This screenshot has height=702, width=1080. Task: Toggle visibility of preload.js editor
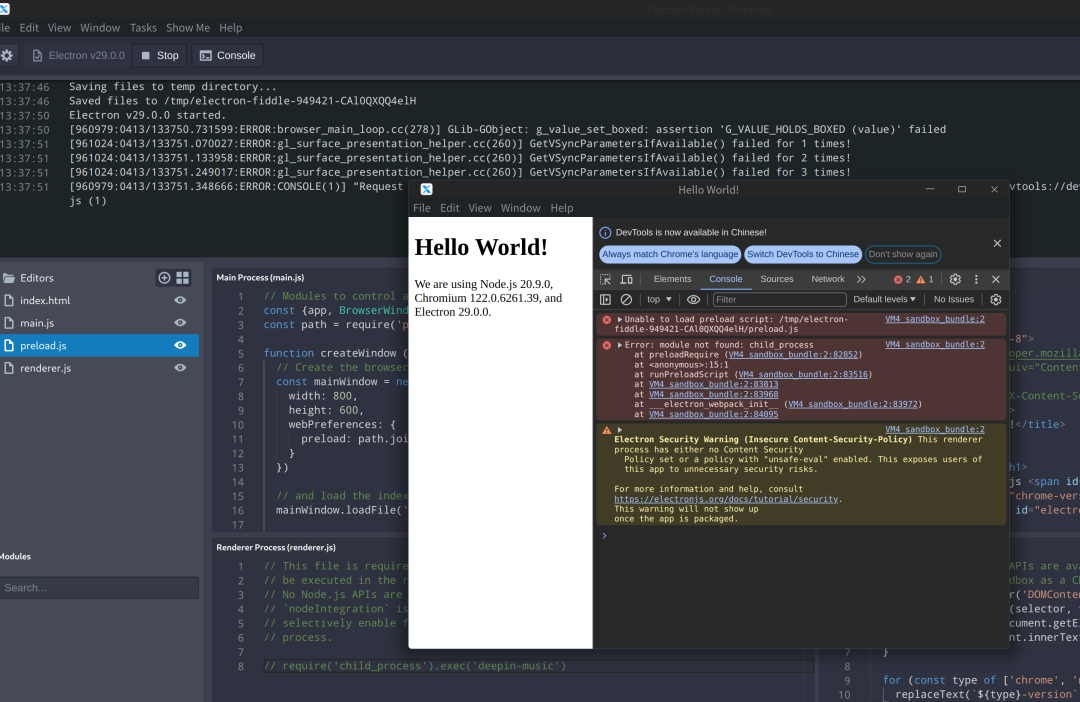point(180,345)
